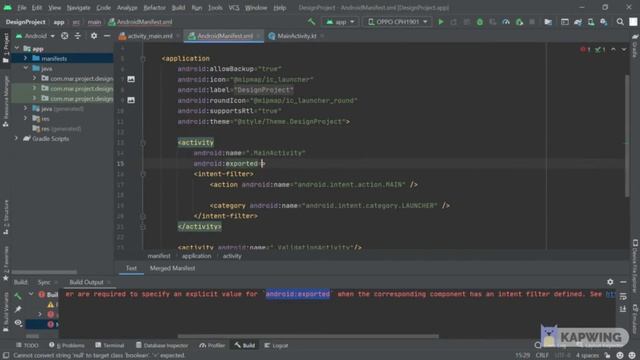This screenshot has width=640, height=360.
Task: Open the File menu
Action: [x=22, y=7]
